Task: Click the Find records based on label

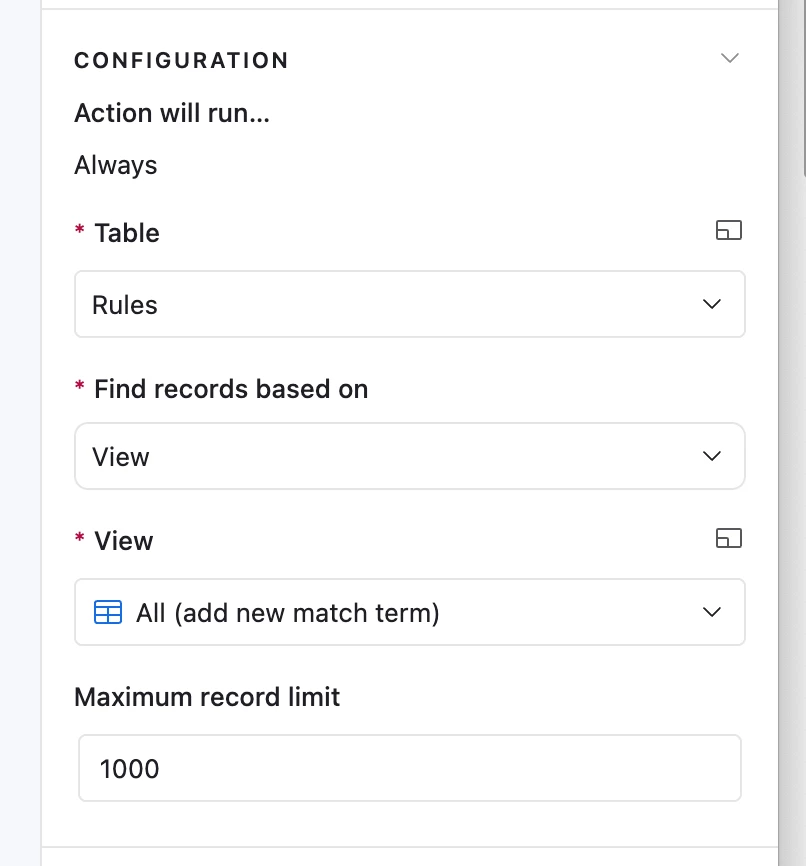Action: point(231,389)
